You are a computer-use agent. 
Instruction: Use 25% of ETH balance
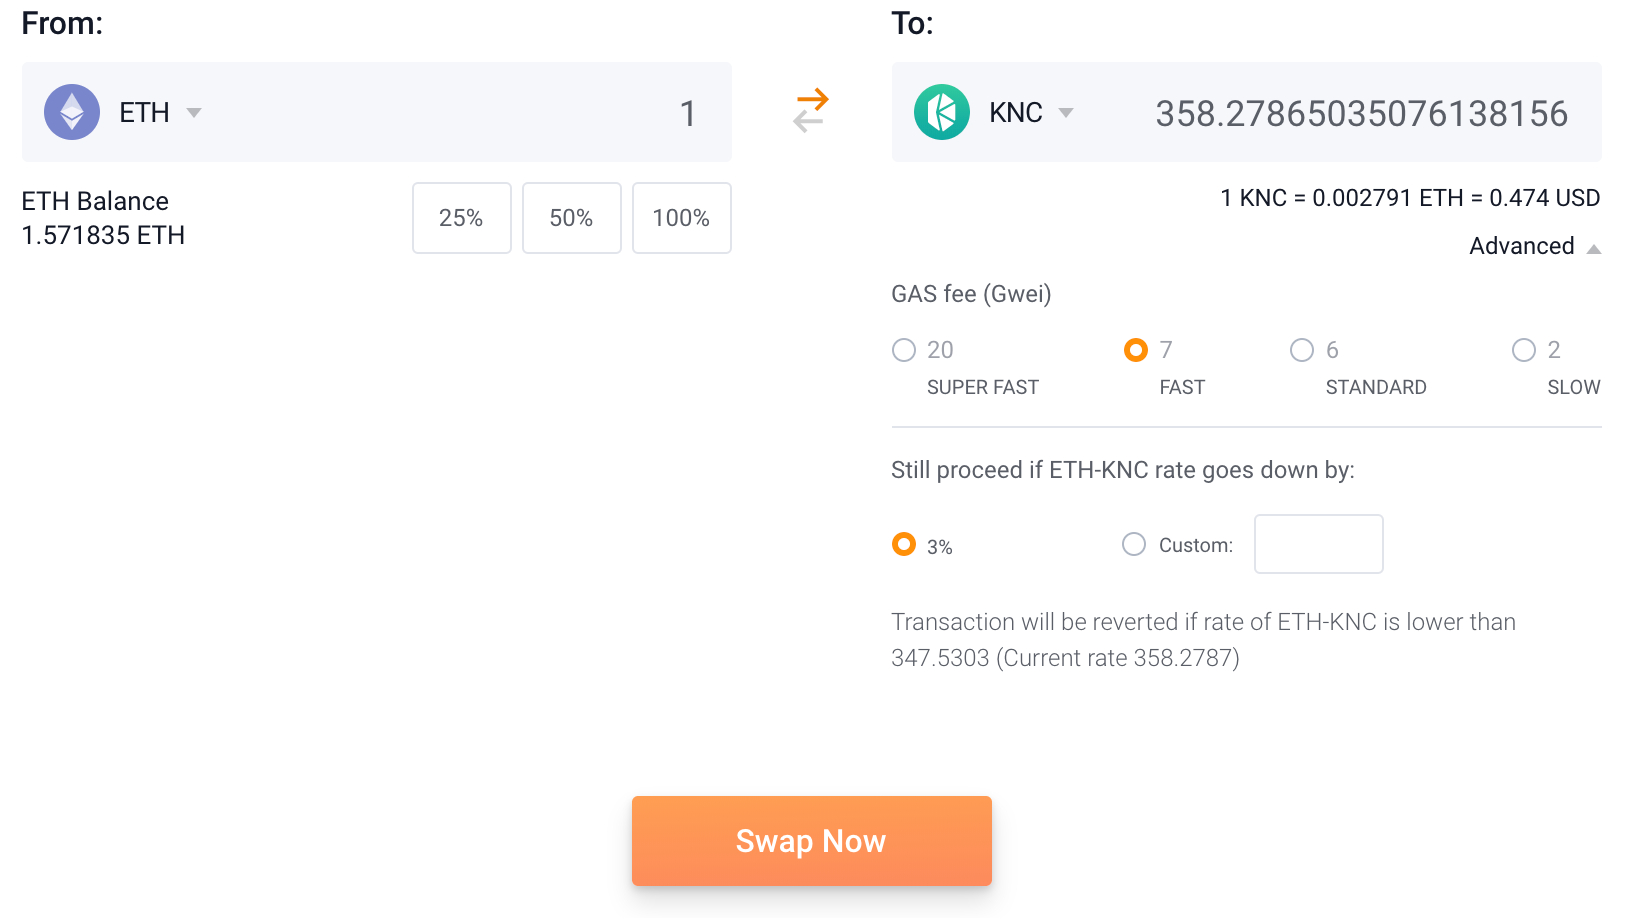pos(462,218)
